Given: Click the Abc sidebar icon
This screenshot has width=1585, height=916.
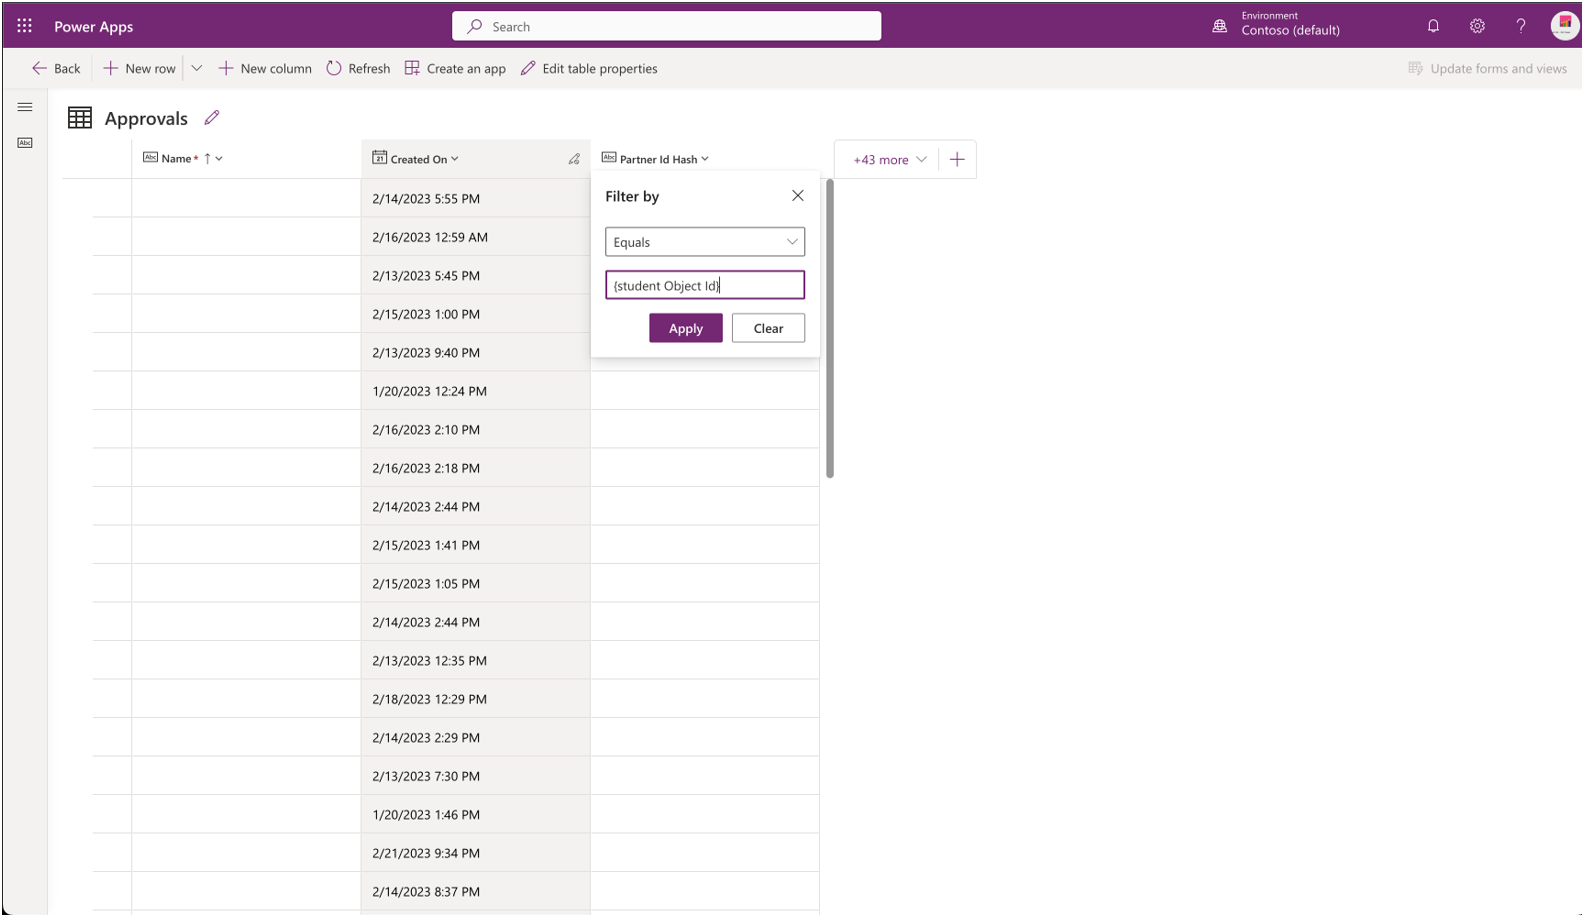Looking at the screenshot, I should coord(25,143).
